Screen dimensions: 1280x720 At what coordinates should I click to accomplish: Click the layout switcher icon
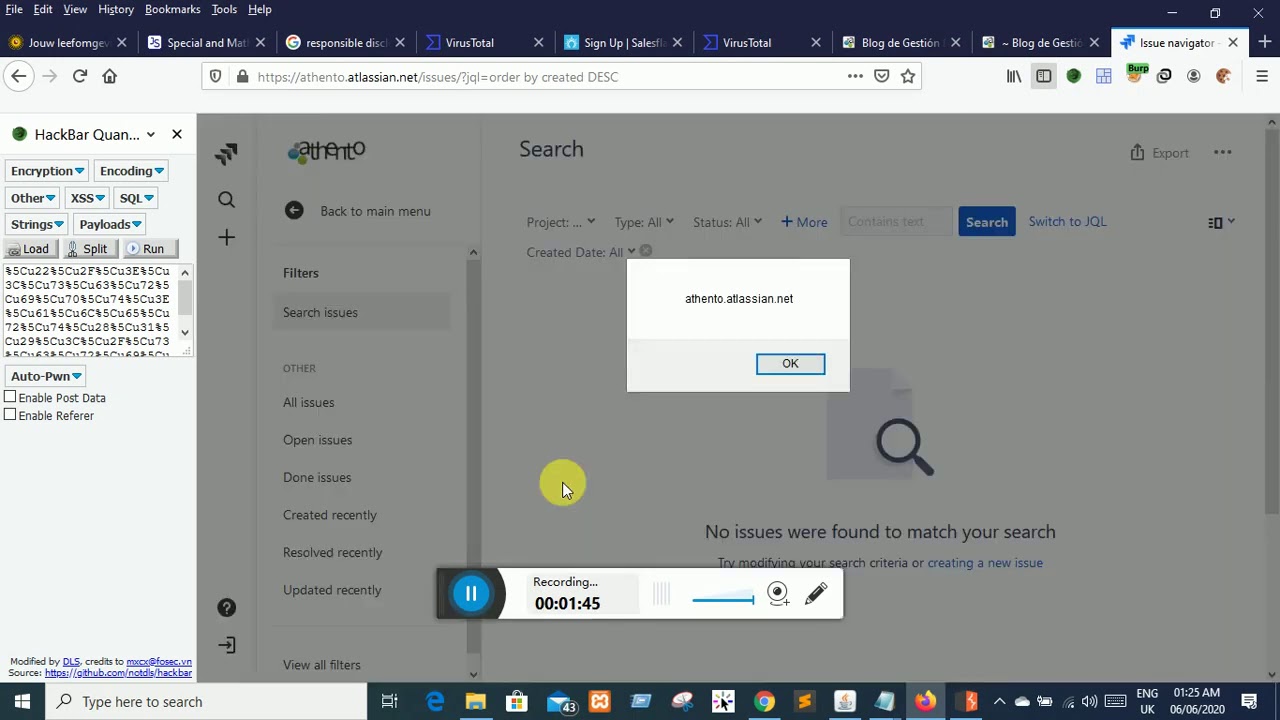click(x=1220, y=222)
